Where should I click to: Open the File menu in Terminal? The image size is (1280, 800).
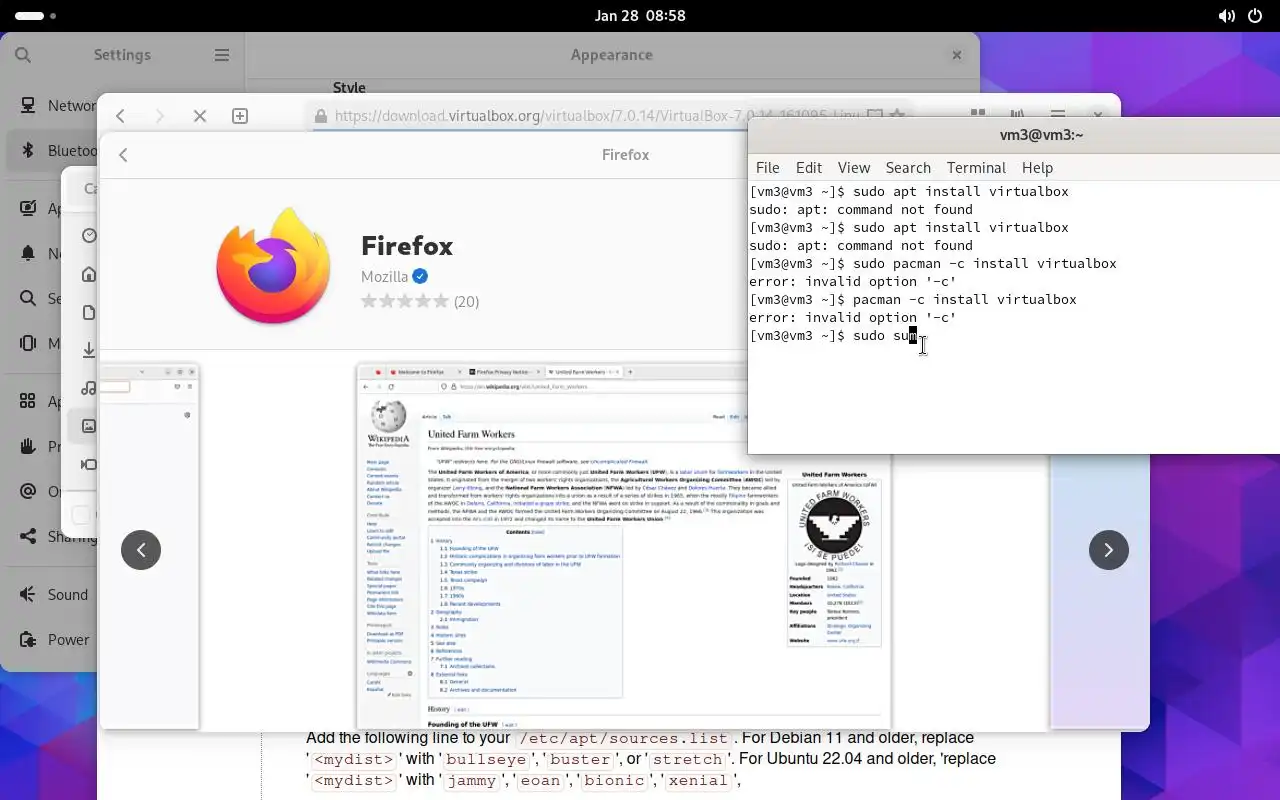(767, 168)
